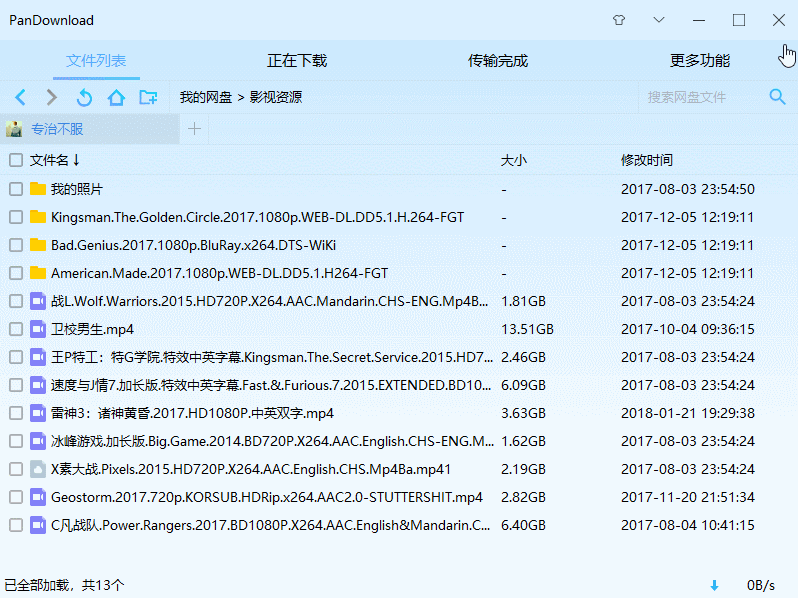
Task: Click video icon of Geostorm file
Action: click(x=38, y=497)
